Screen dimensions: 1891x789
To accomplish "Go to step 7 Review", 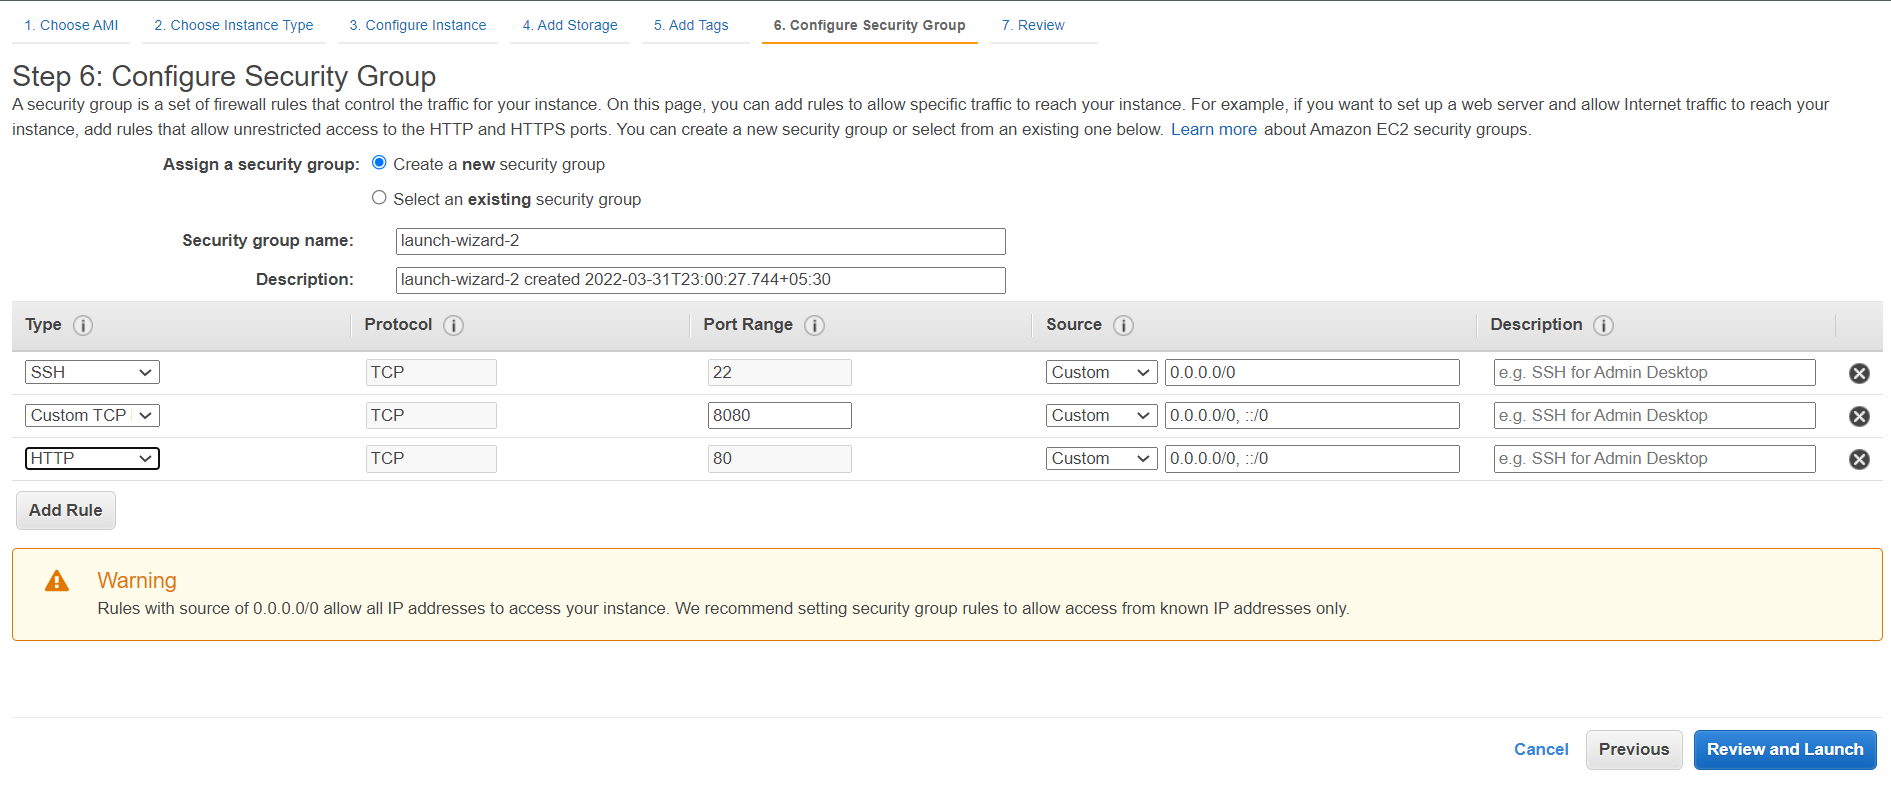I will (x=1033, y=25).
